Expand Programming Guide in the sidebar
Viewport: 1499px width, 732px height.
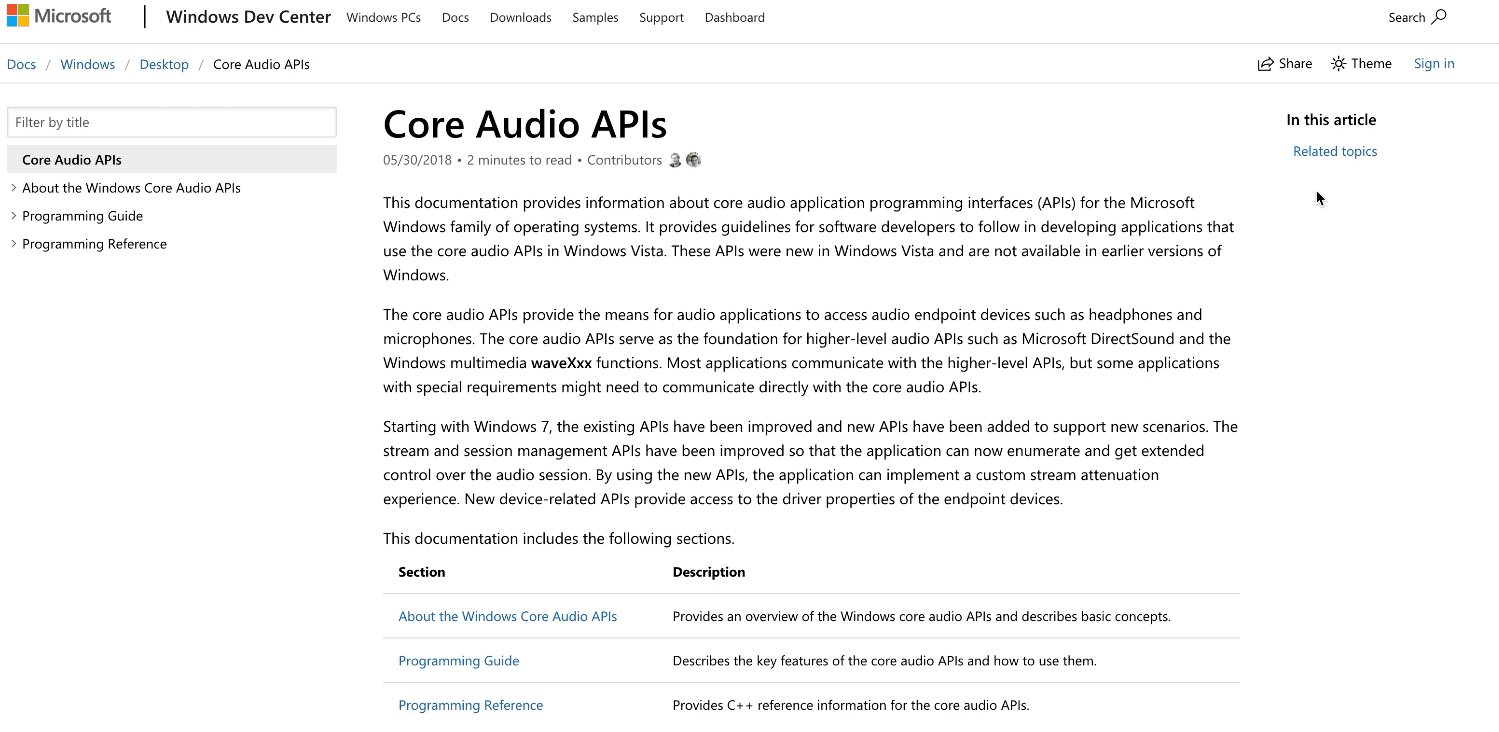click(x=13, y=215)
